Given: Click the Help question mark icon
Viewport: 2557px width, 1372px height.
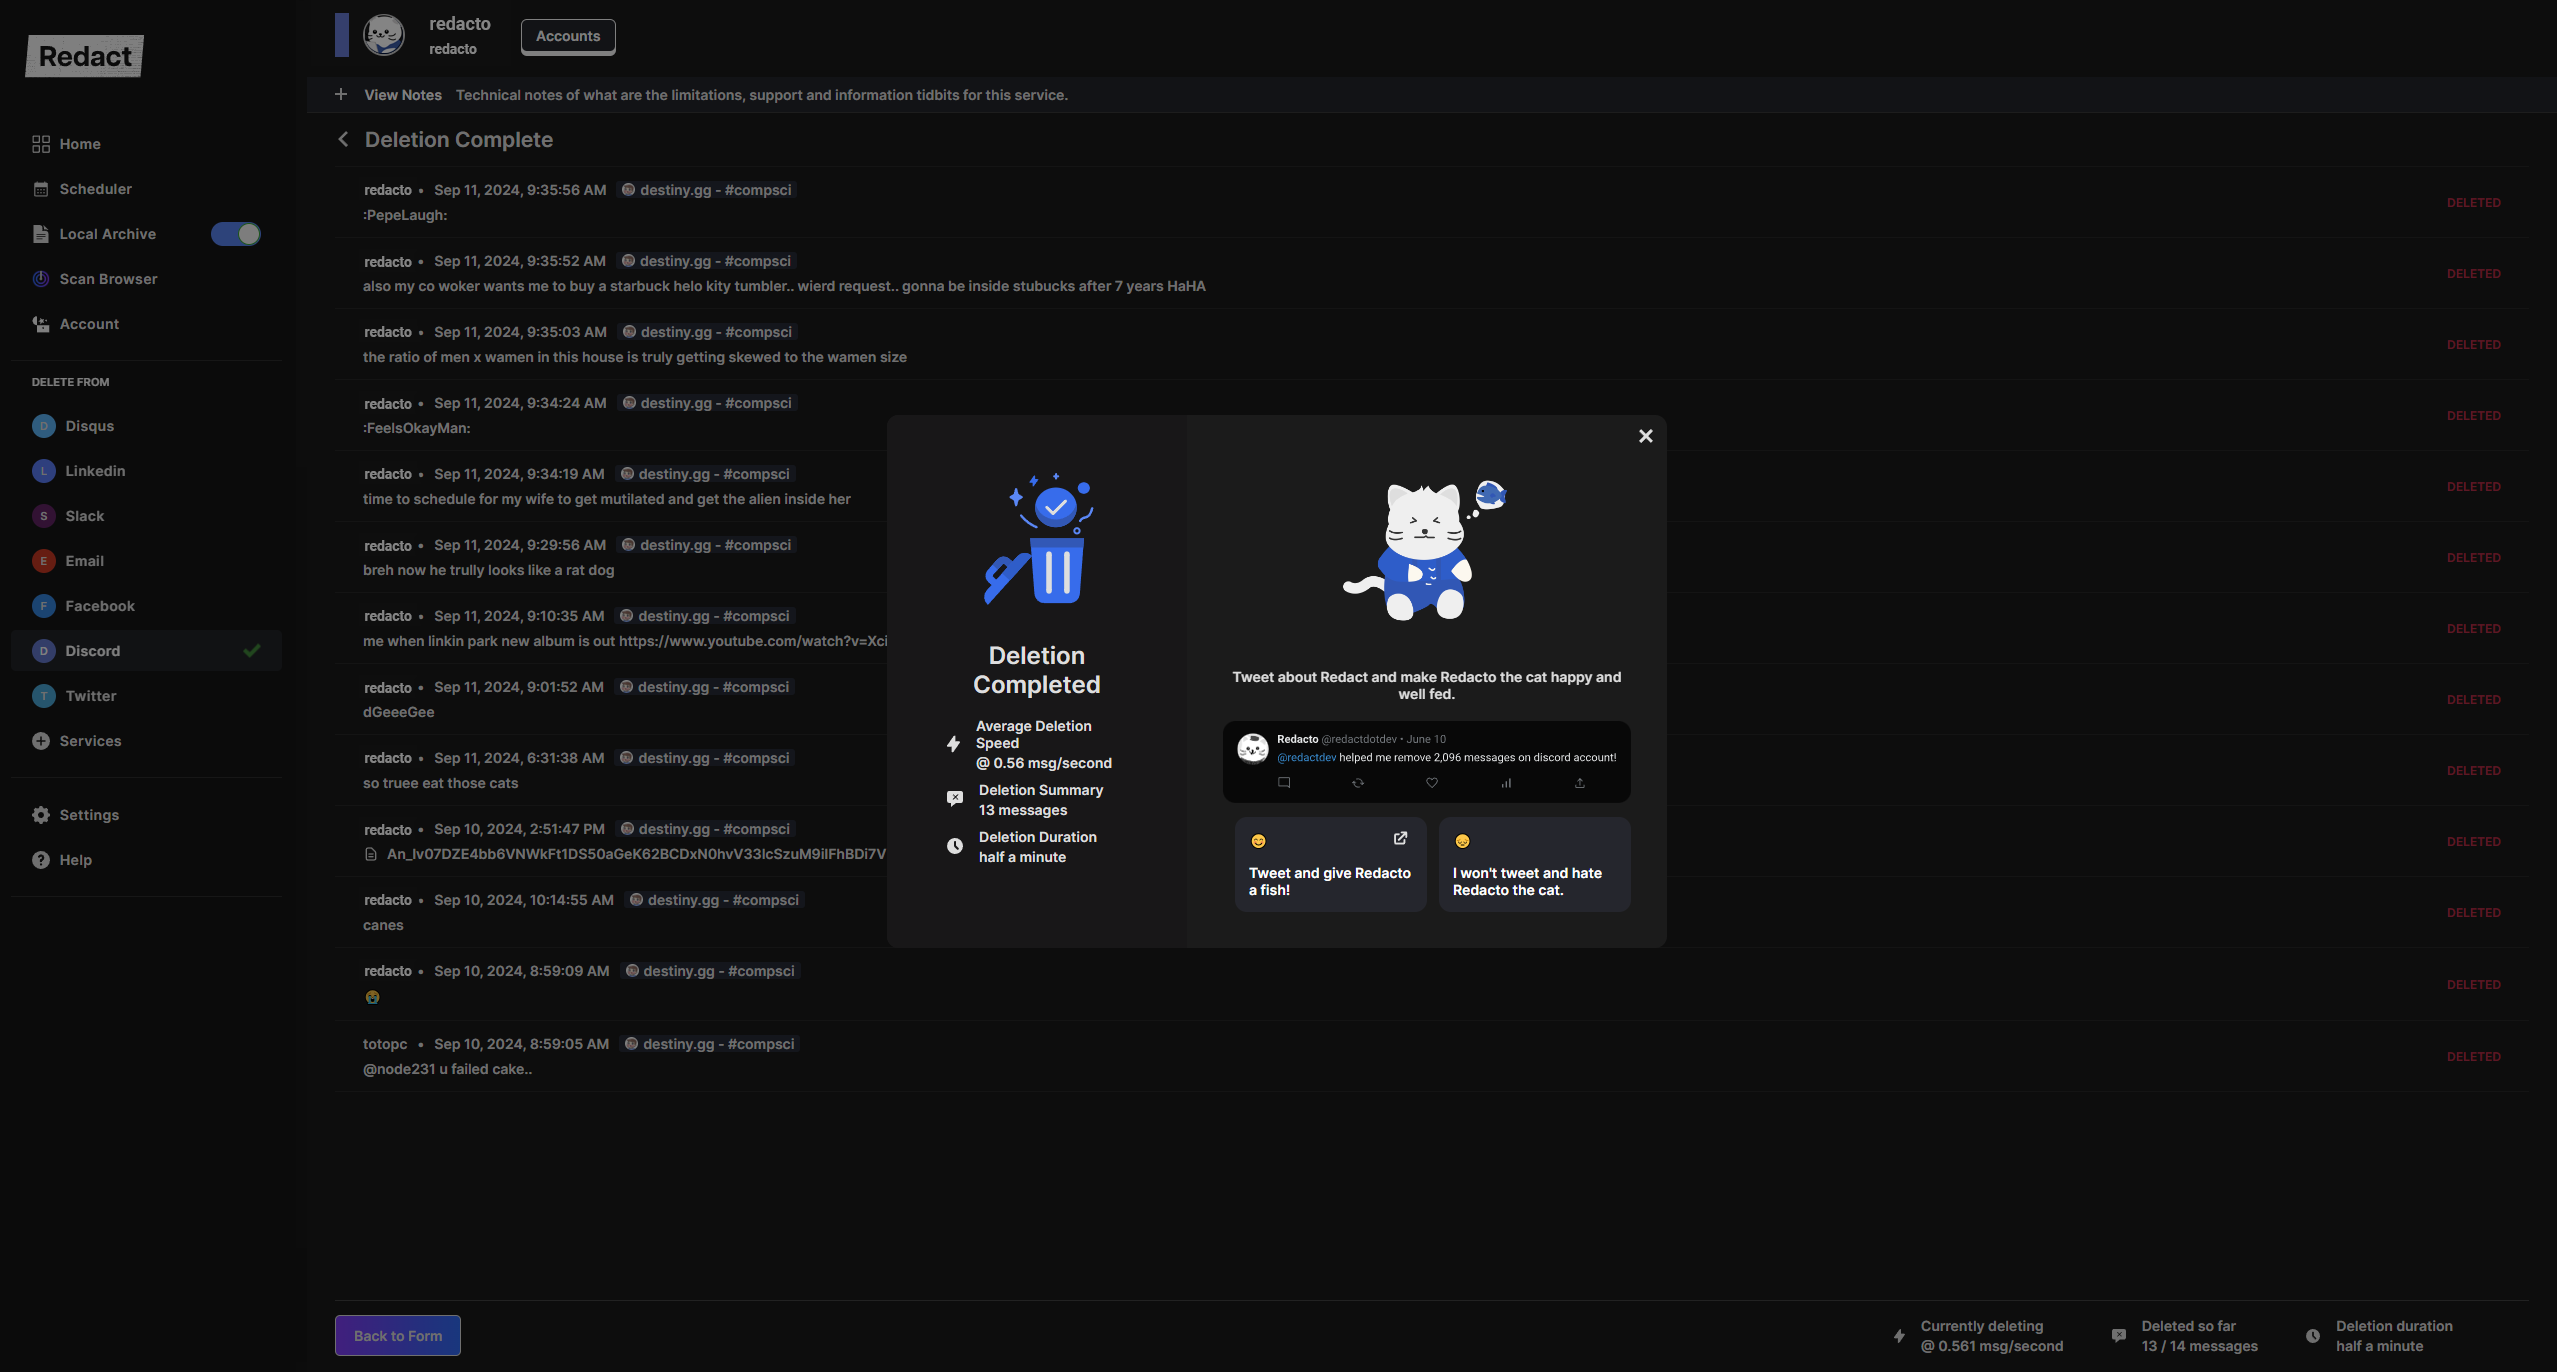Looking at the screenshot, I should tap(41, 860).
